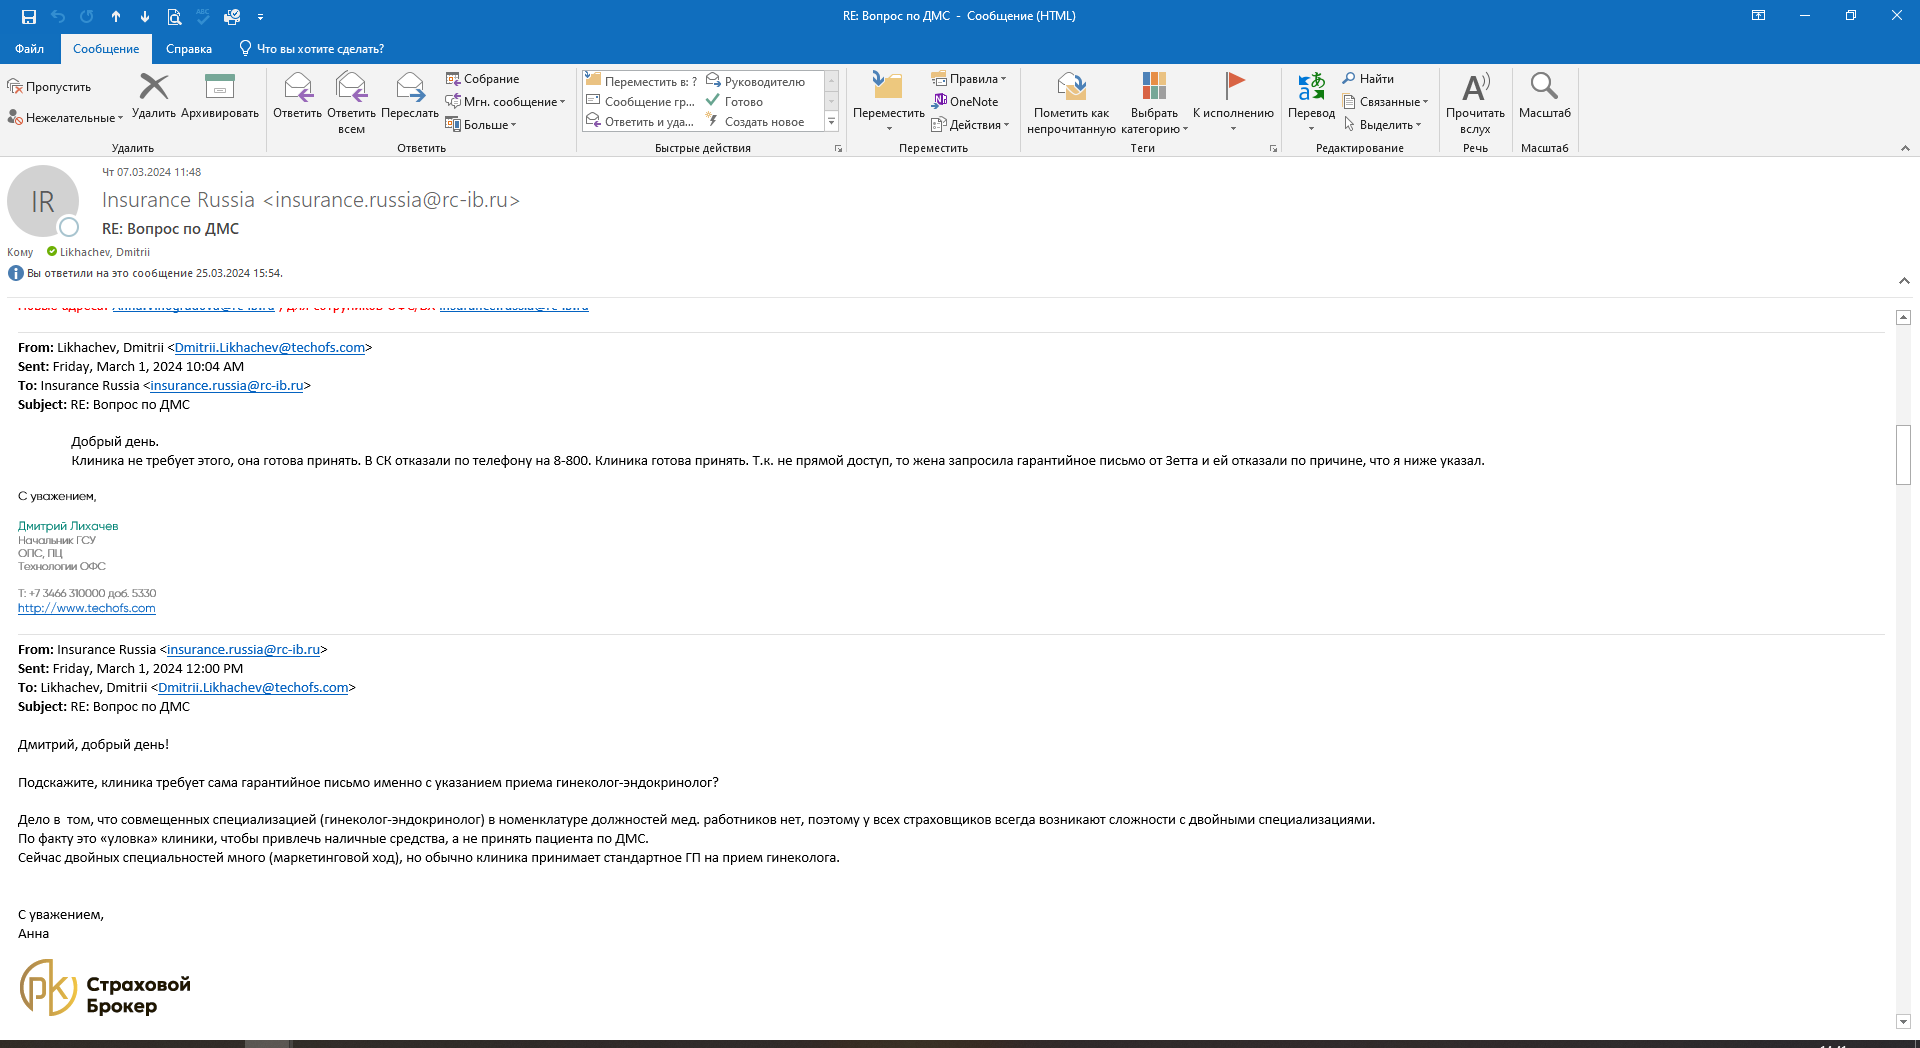The width and height of the screenshot is (1920, 1048).
Task: Click insurance.russia@rc-ib.ru in the second From line
Action: coord(244,649)
